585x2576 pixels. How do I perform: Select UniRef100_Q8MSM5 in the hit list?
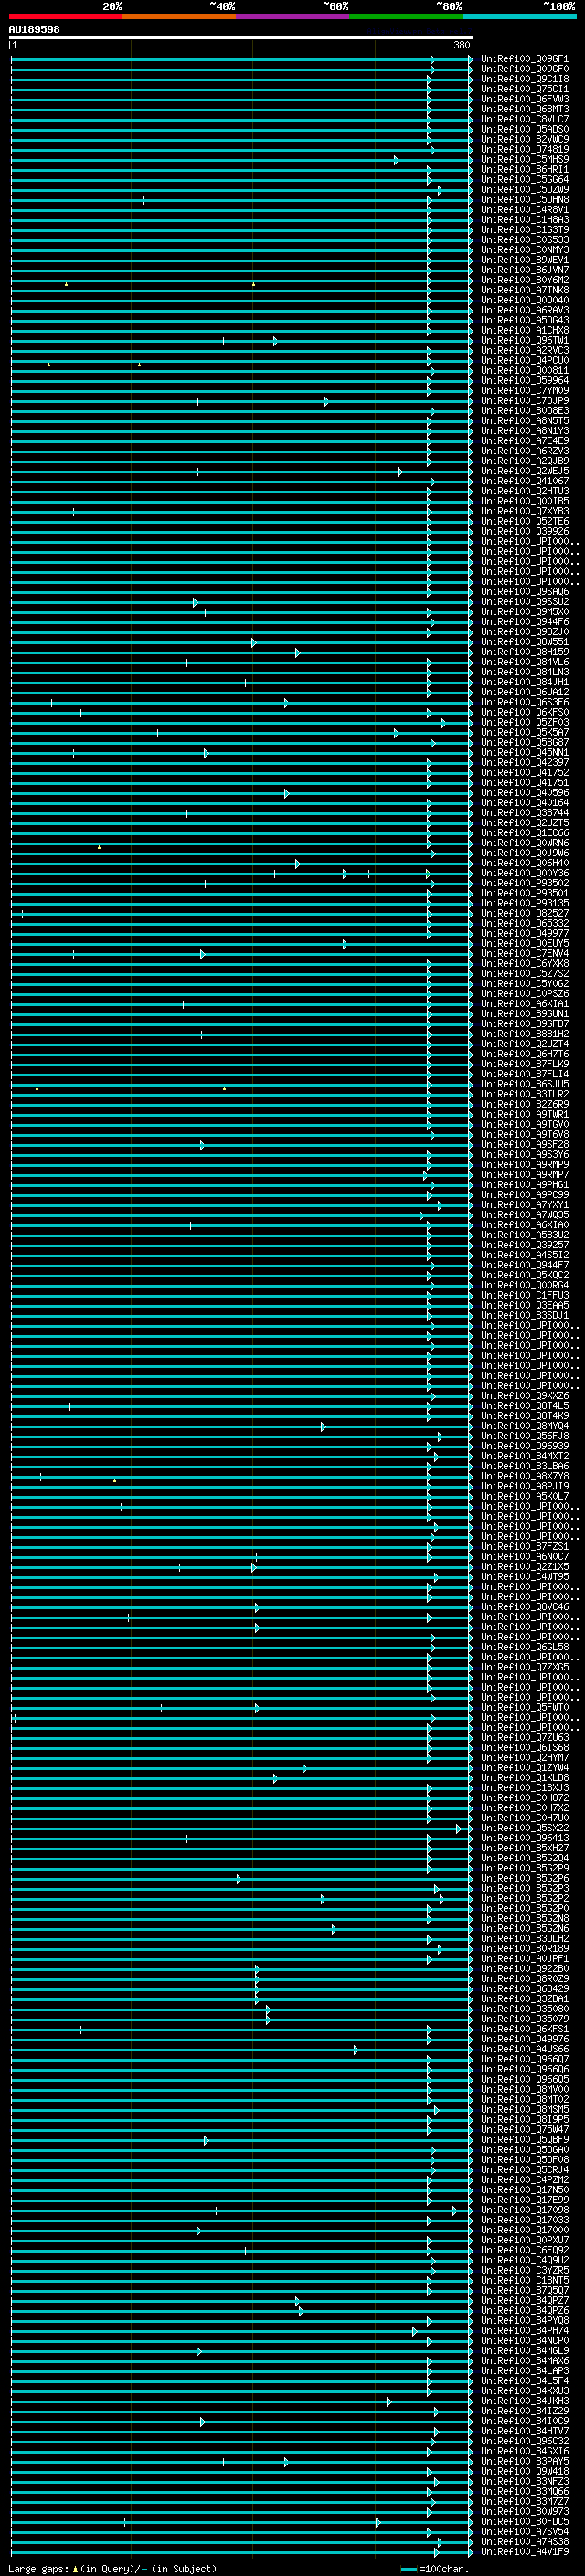525,2110
